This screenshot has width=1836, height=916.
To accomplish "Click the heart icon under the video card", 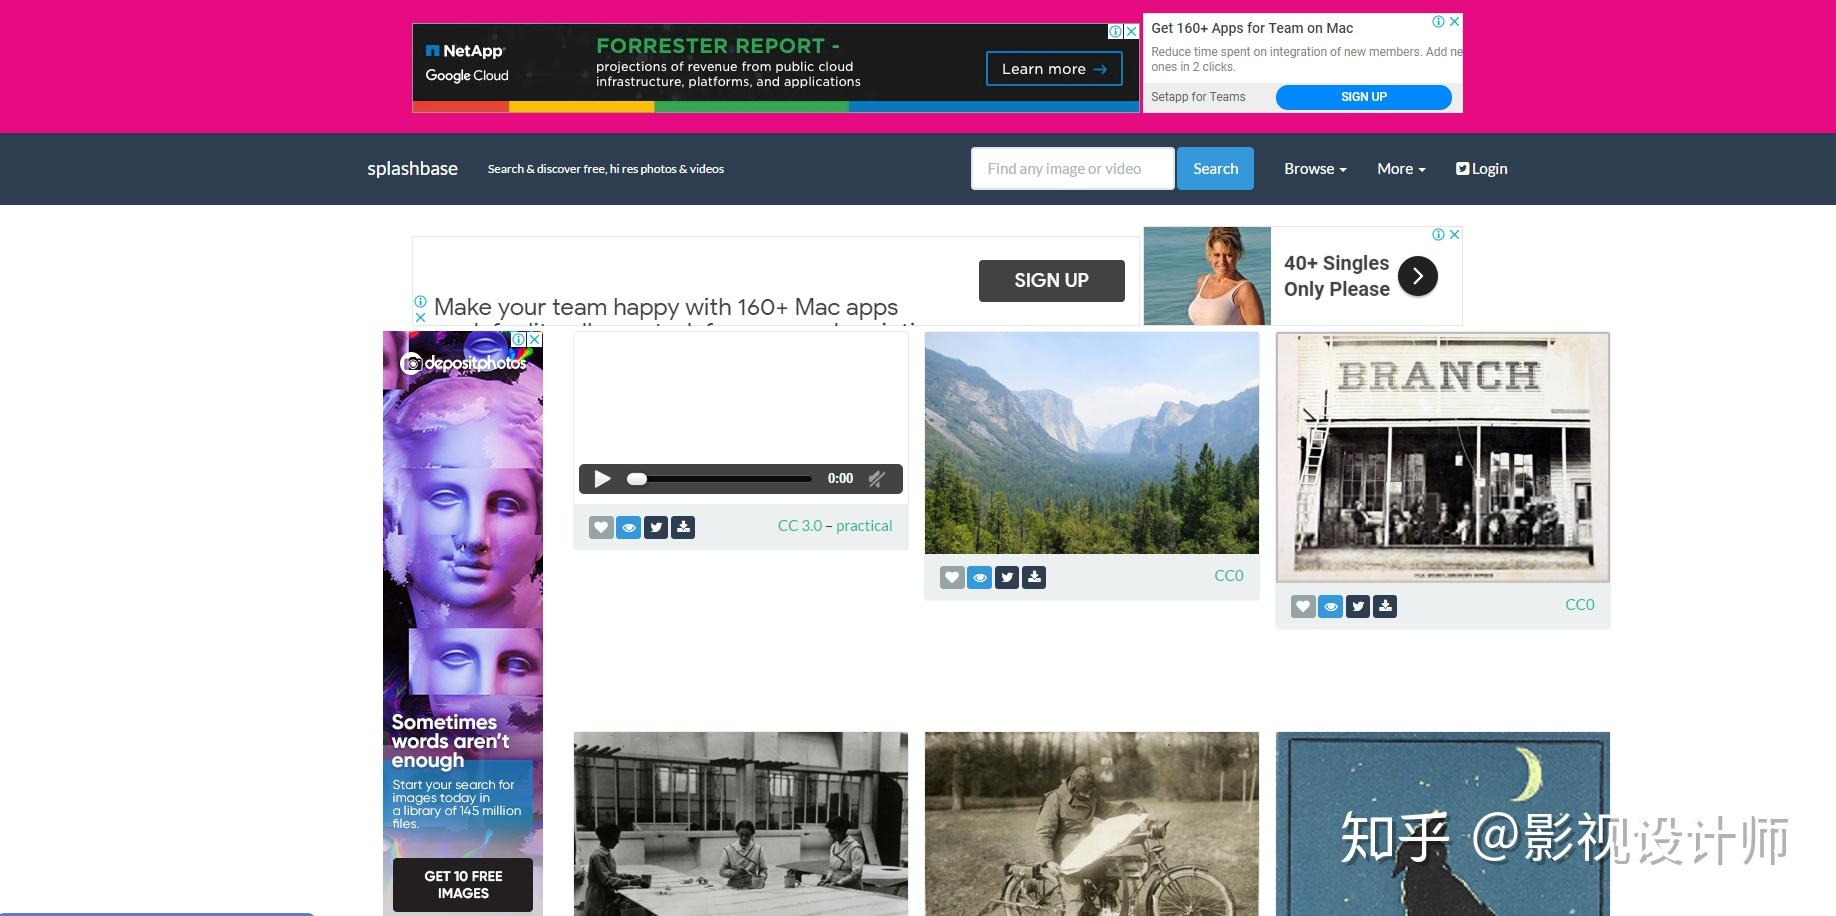I will [x=601, y=527].
